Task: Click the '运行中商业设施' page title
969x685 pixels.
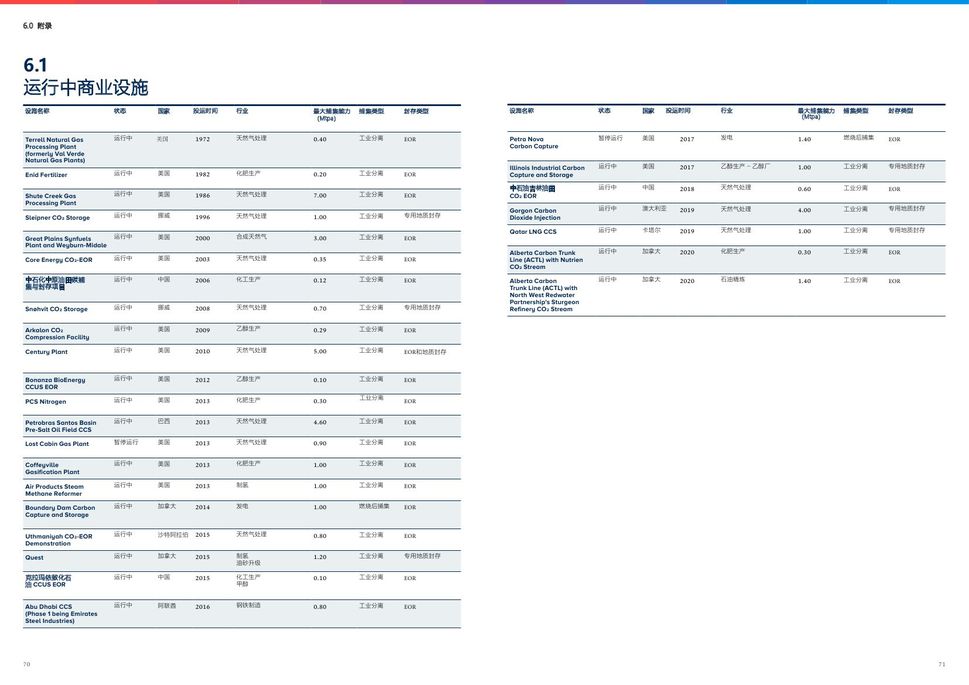Action: click(85, 88)
